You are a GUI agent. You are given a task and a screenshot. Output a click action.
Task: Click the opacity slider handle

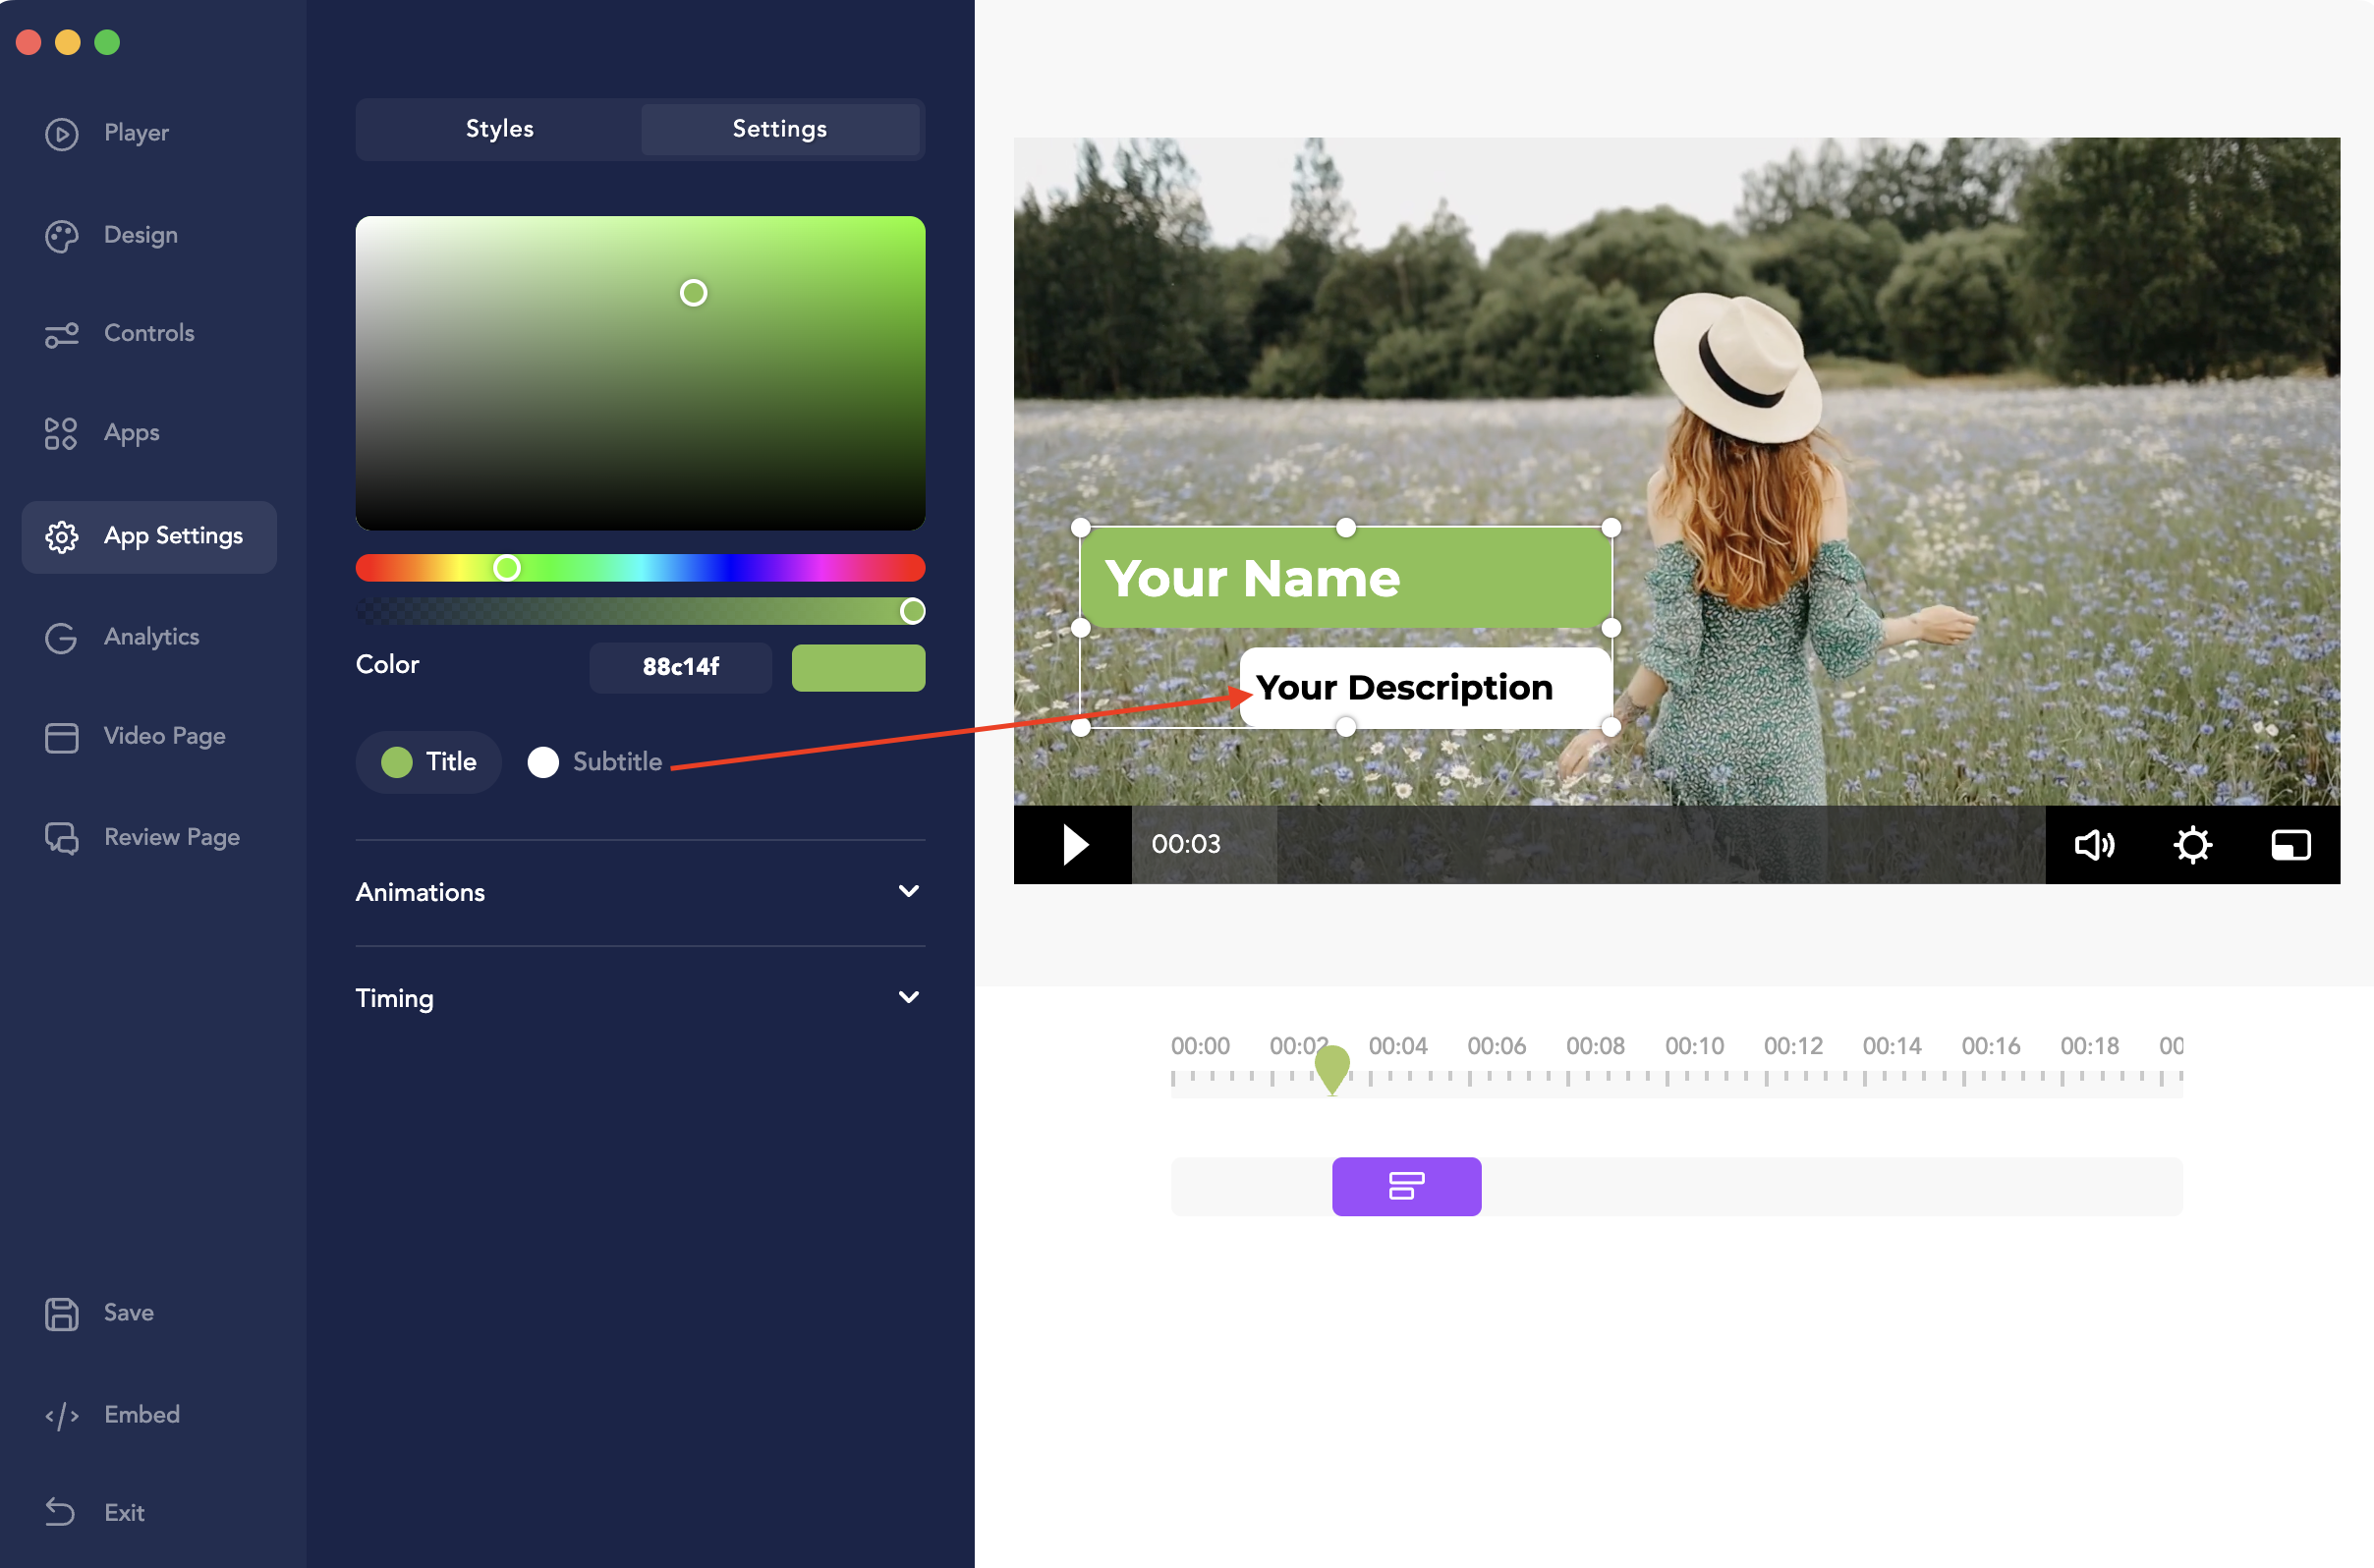coord(912,611)
